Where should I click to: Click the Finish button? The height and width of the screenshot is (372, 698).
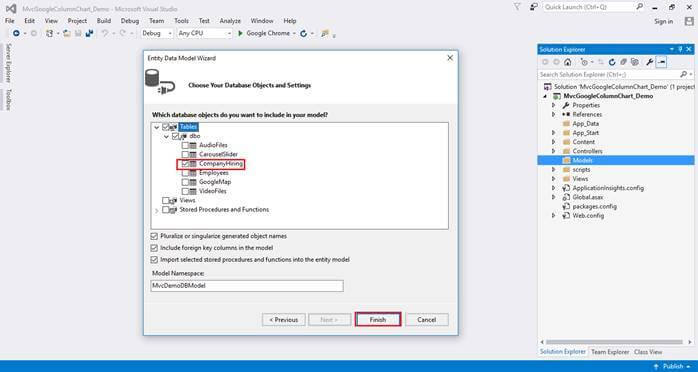tap(378, 319)
